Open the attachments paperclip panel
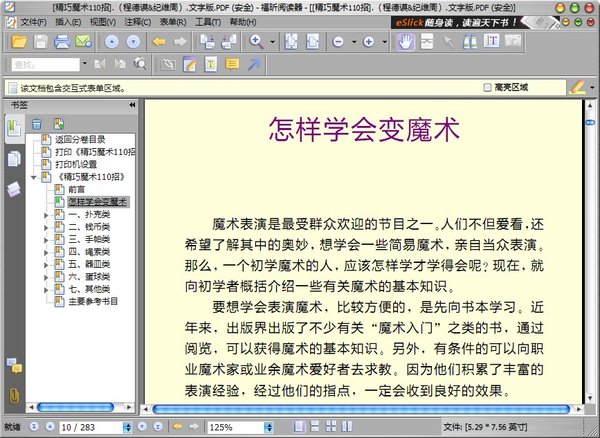Image resolution: width=600 pixels, height=438 pixels. (x=14, y=396)
